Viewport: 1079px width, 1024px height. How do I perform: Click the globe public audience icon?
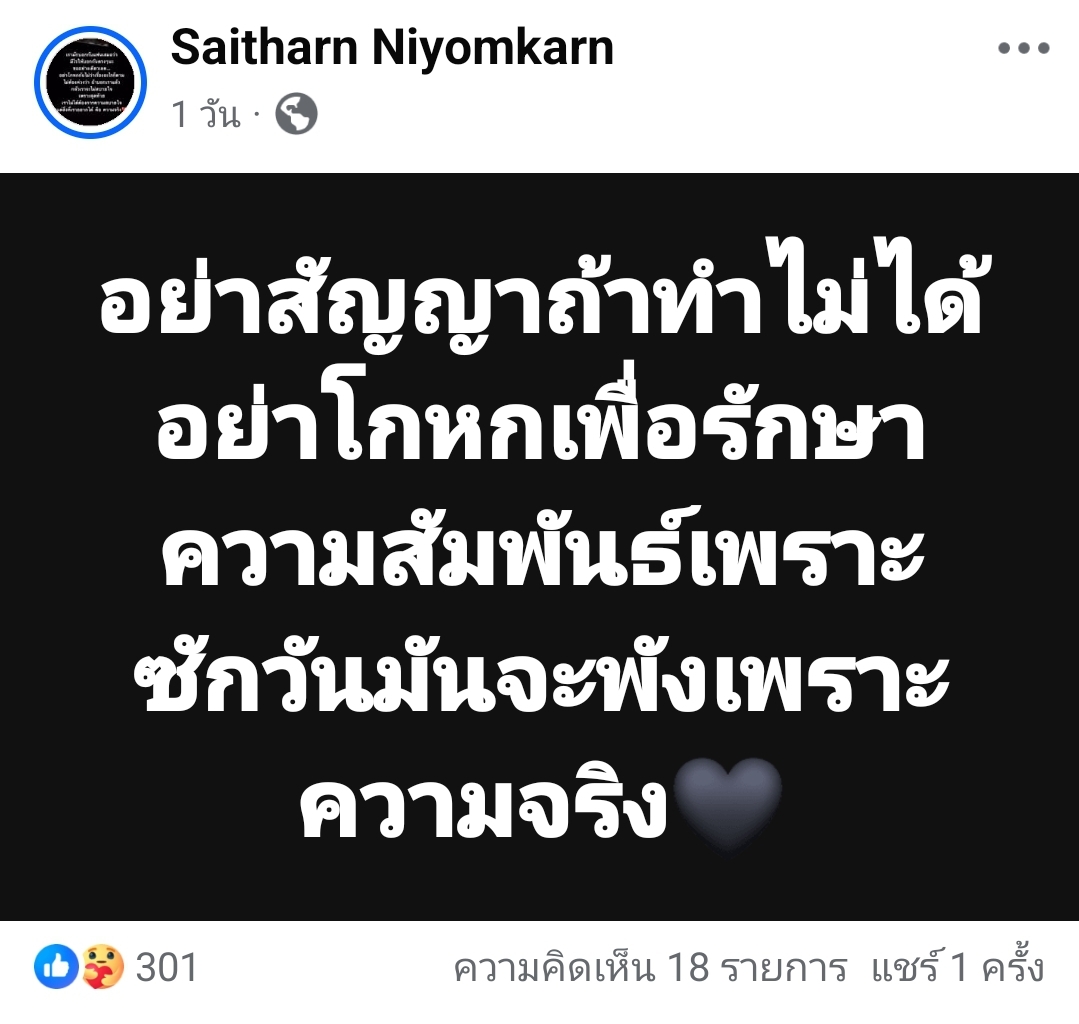tap(297, 114)
